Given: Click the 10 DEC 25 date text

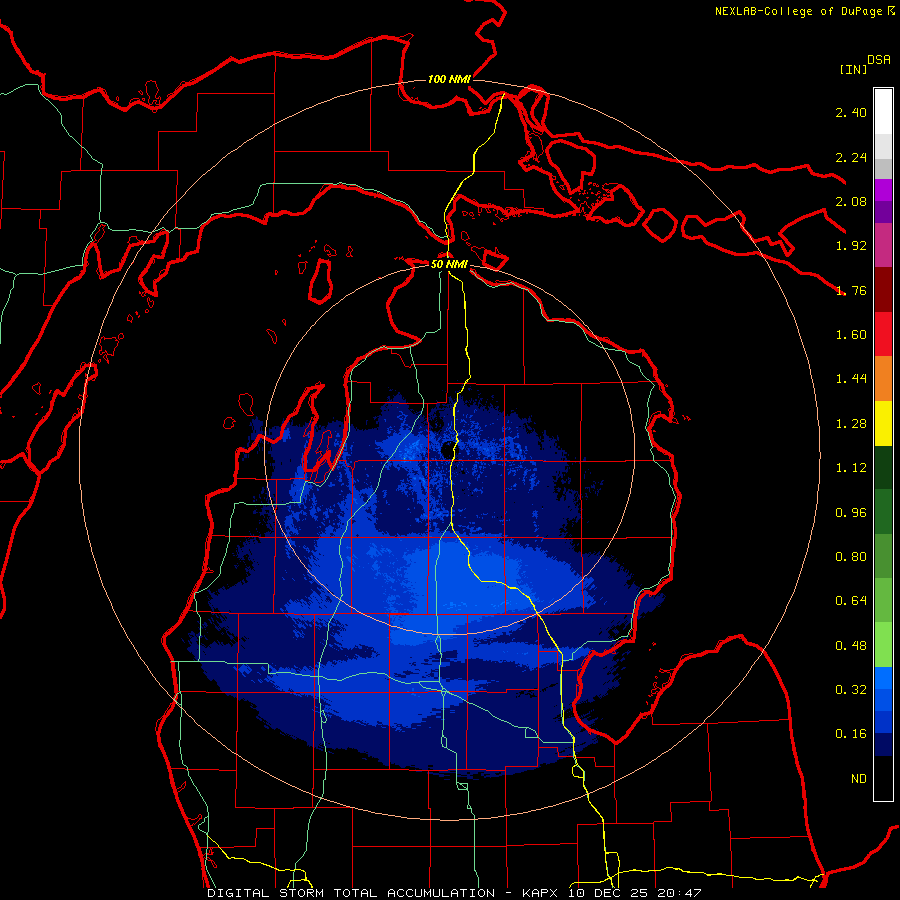Looking at the screenshot, I should [610, 893].
